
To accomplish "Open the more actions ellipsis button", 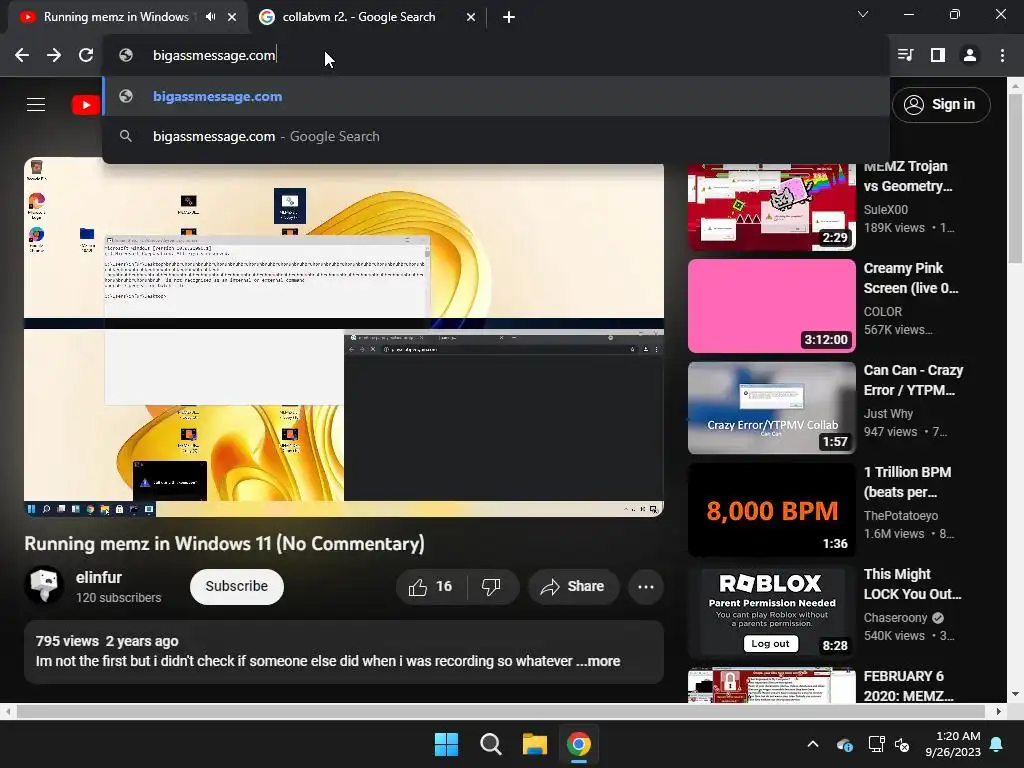I will click(x=646, y=586).
